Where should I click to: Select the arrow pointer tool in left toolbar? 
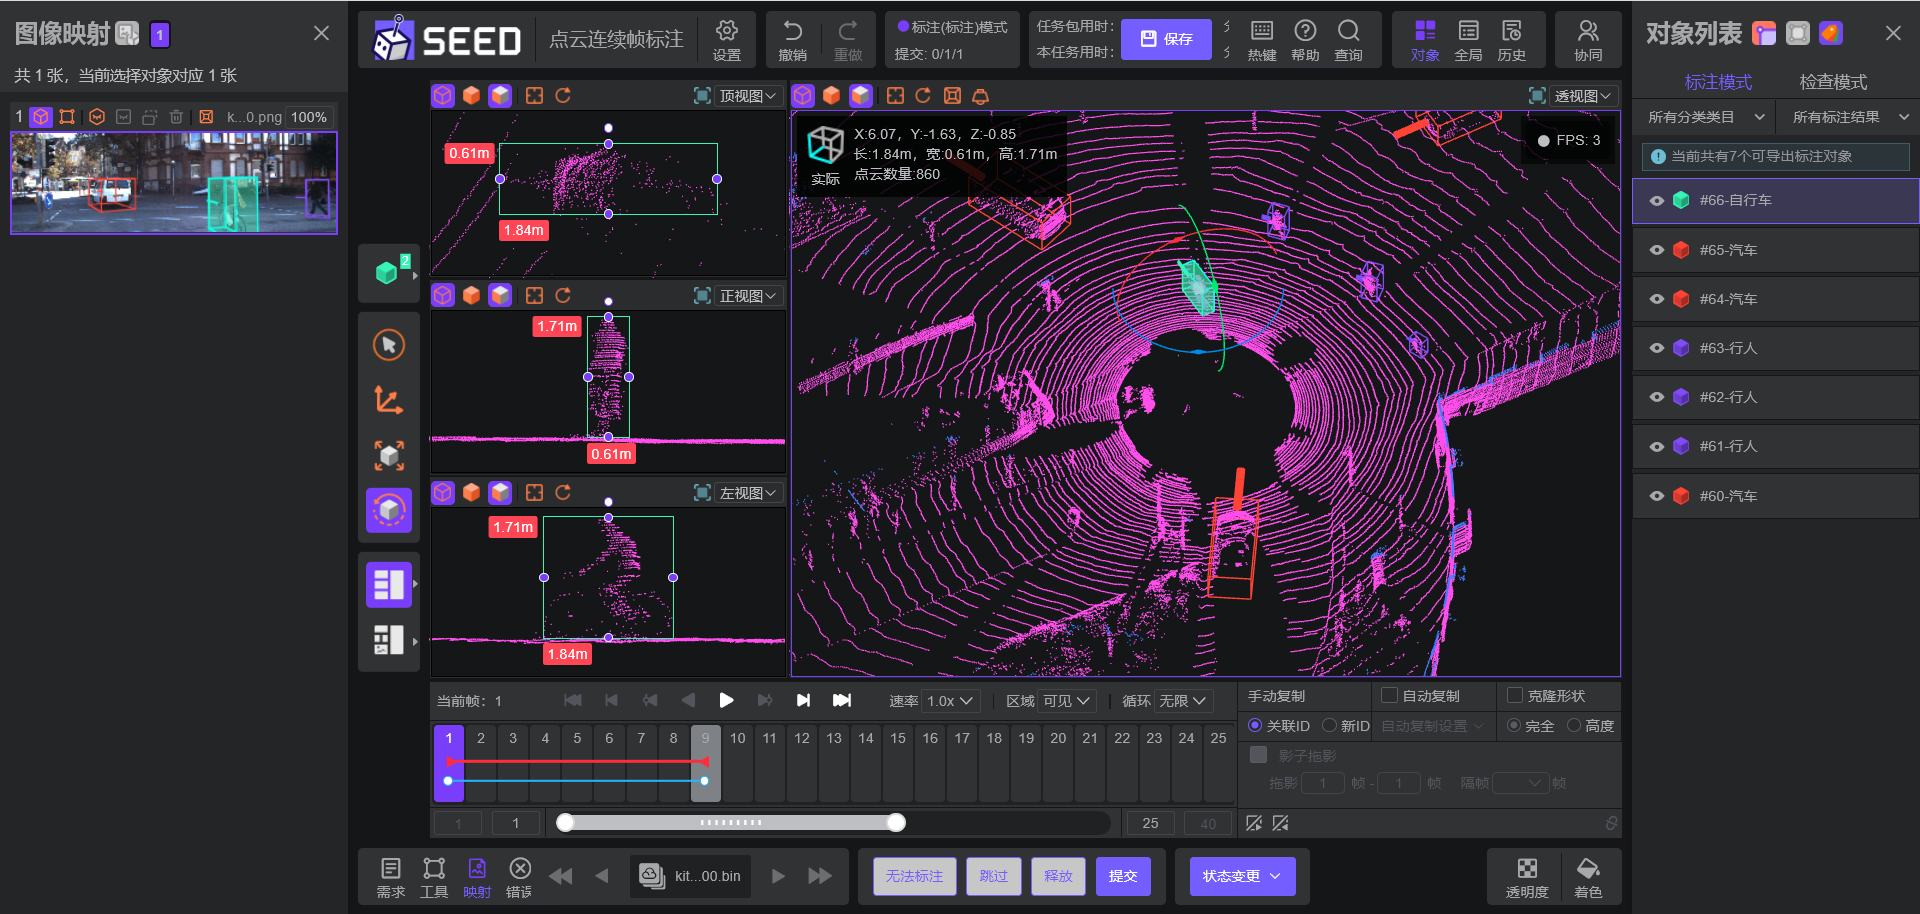click(389, 345)
